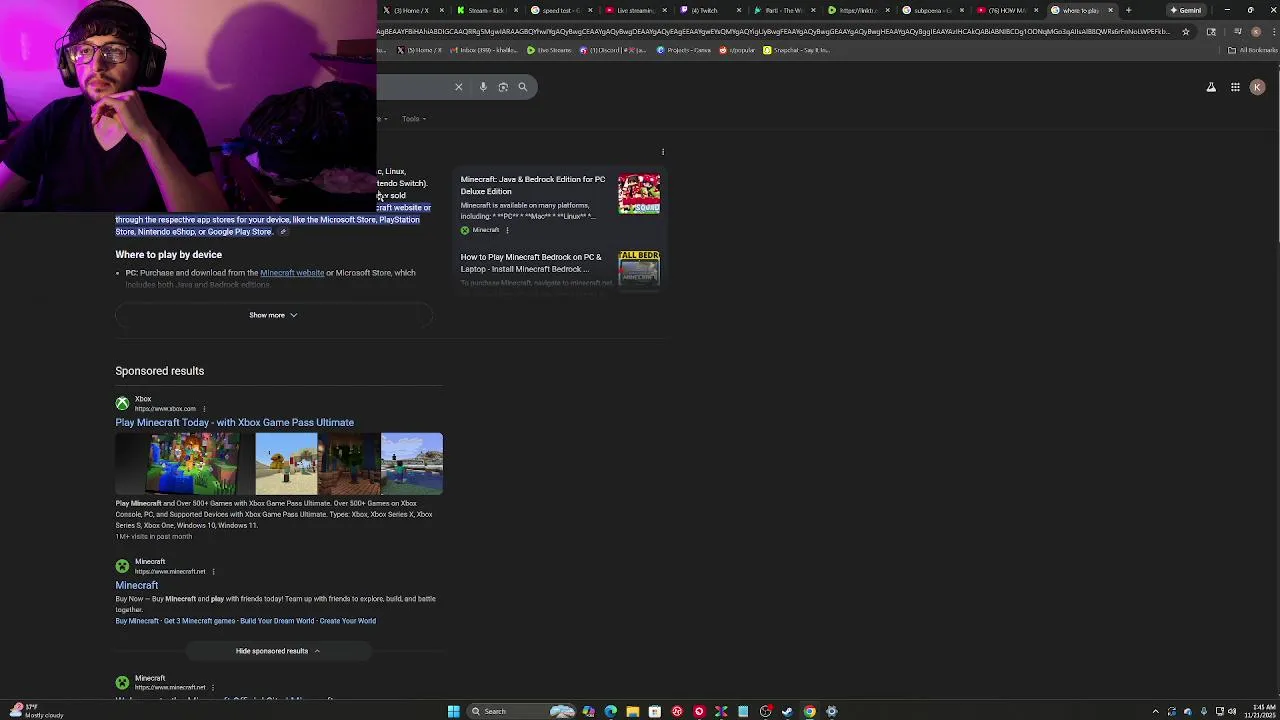Viewport: 1280px width, 720px height.
Task: Open the weather widget on the taskbar
Action: 34,711
